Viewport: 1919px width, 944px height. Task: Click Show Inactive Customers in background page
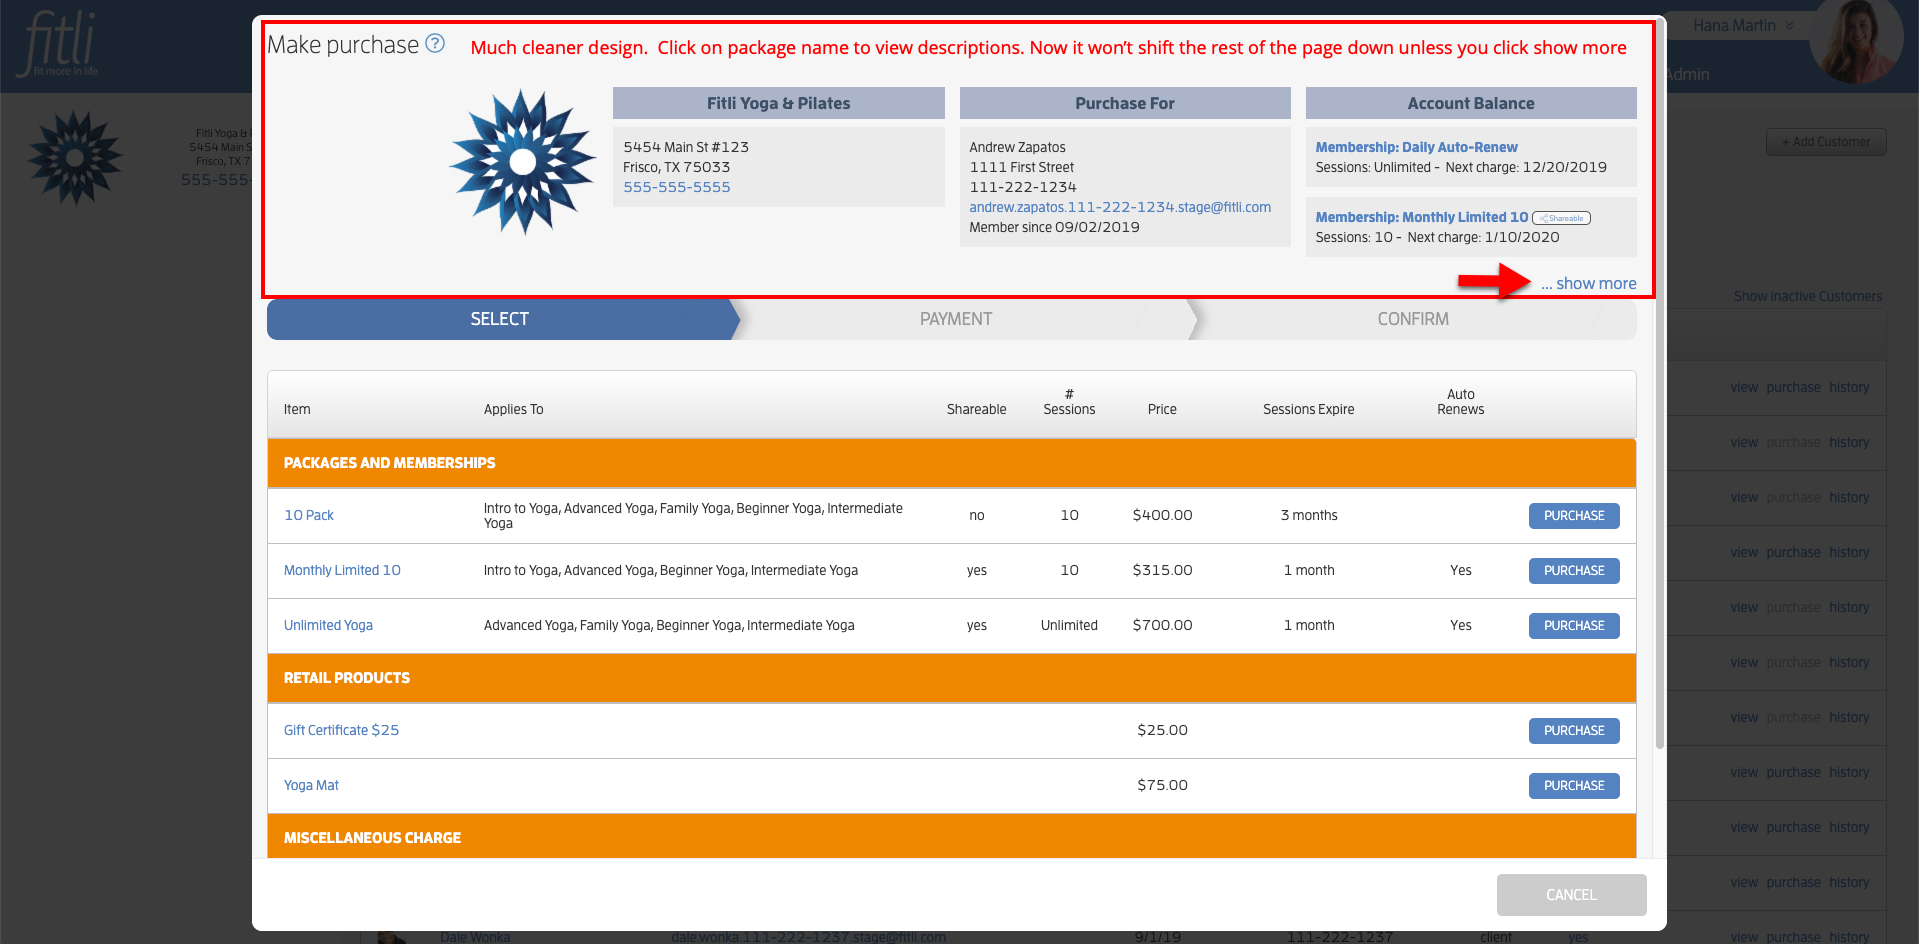1808,296
